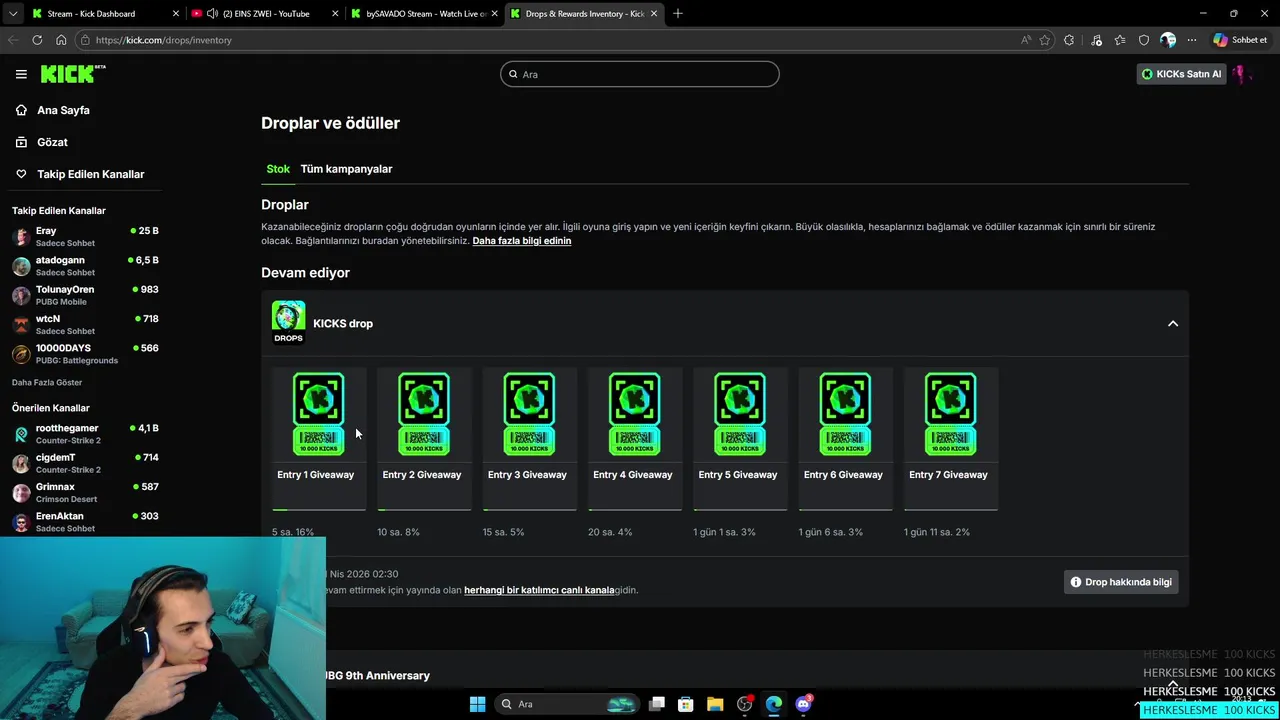Image resolution: width=1280 pixels, height=720 pixels.
Task: Open browser extensions menu
Action: [x=1069, y=40]
